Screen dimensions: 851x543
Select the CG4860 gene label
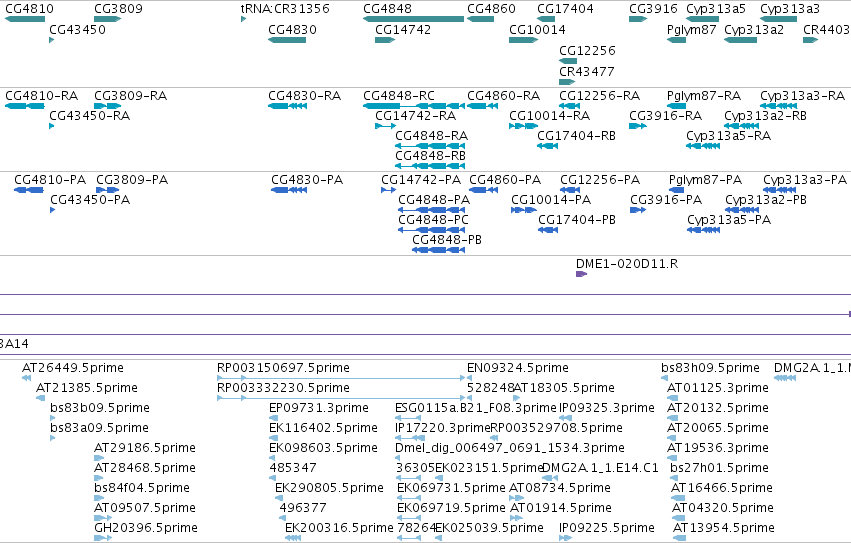coord(491,9)
